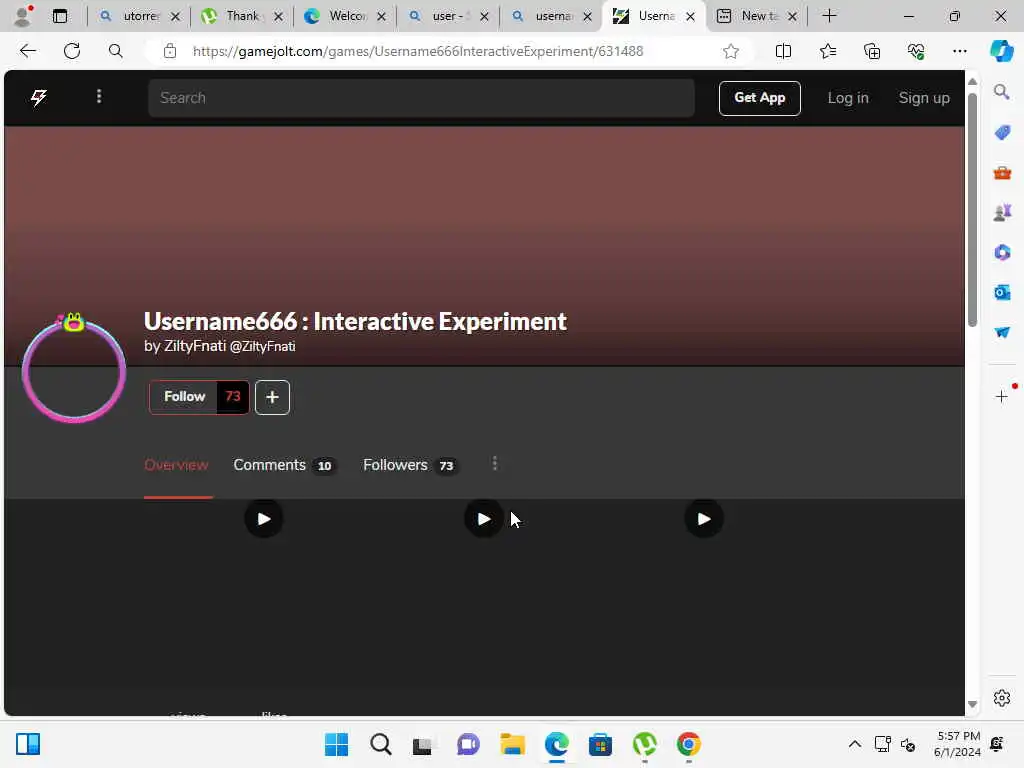Open the Sign up link
Viewport: 1024px width, 768px height.
coord(923,98)
